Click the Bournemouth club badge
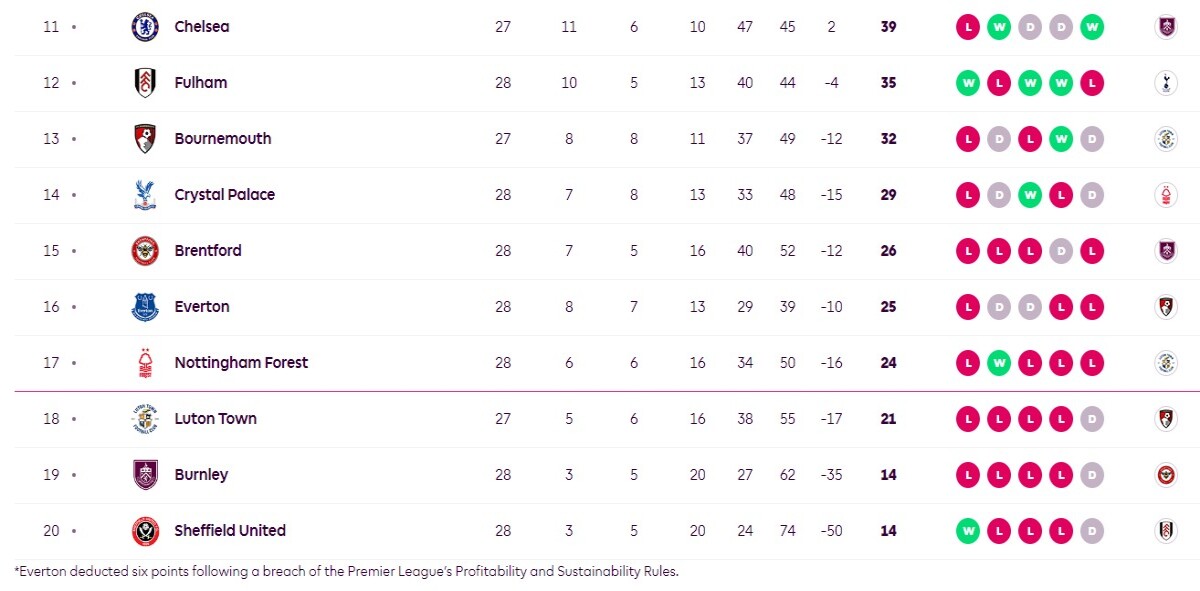 [x=145, y=139]
